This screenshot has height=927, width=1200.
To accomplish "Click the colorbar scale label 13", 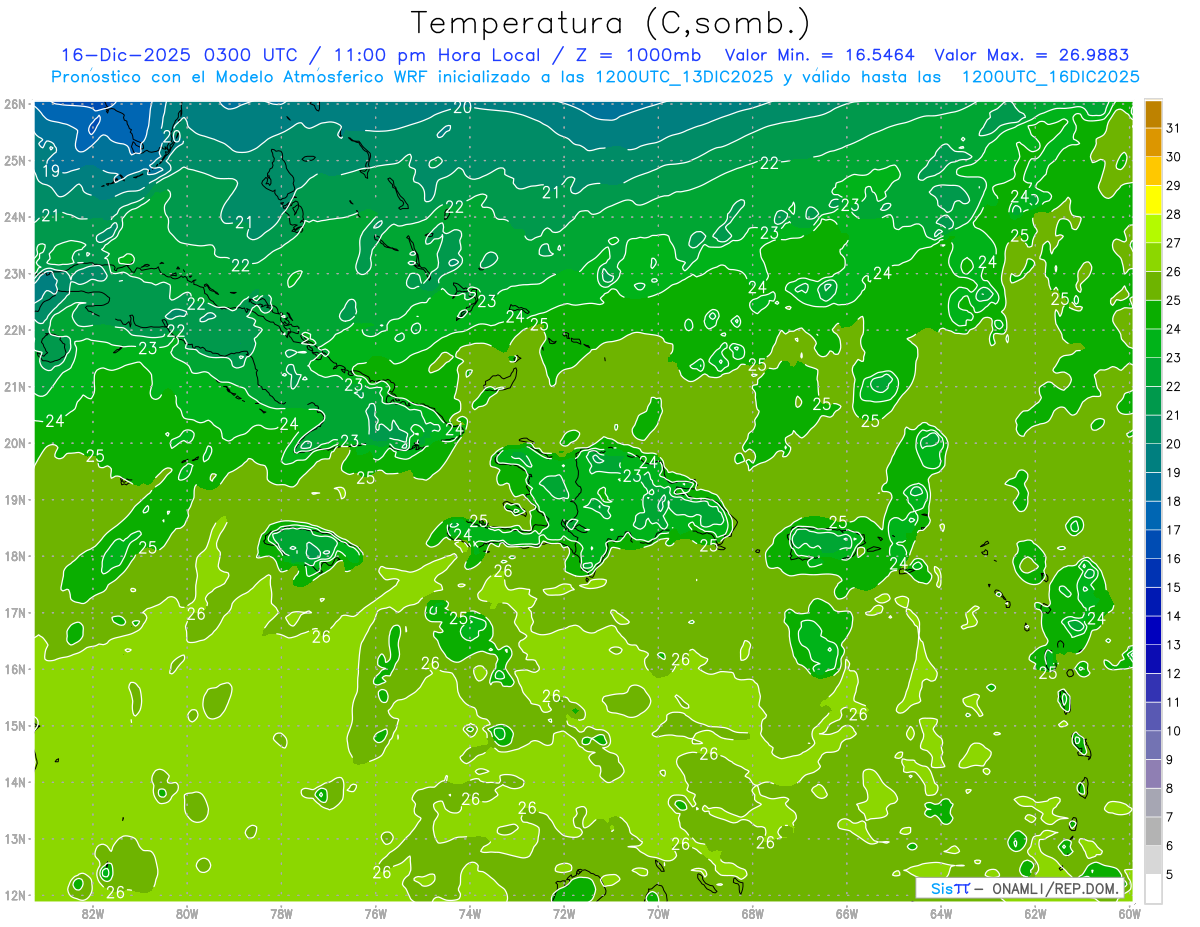I will 1173,645.
